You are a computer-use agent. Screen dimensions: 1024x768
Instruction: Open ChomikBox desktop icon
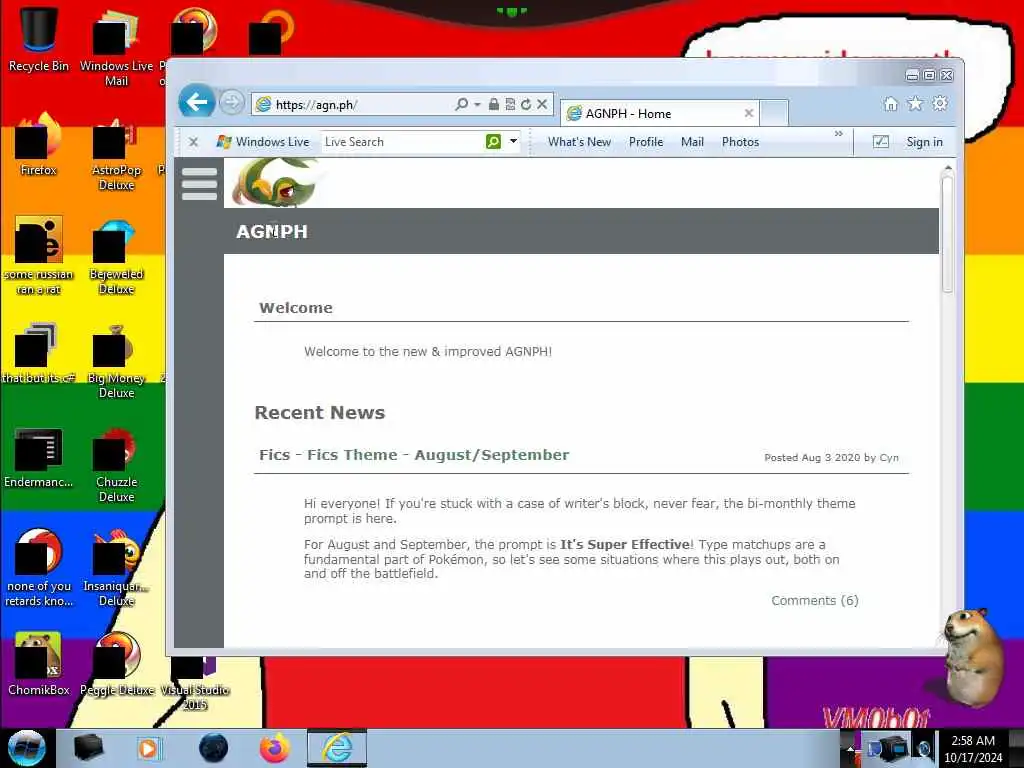39,665
